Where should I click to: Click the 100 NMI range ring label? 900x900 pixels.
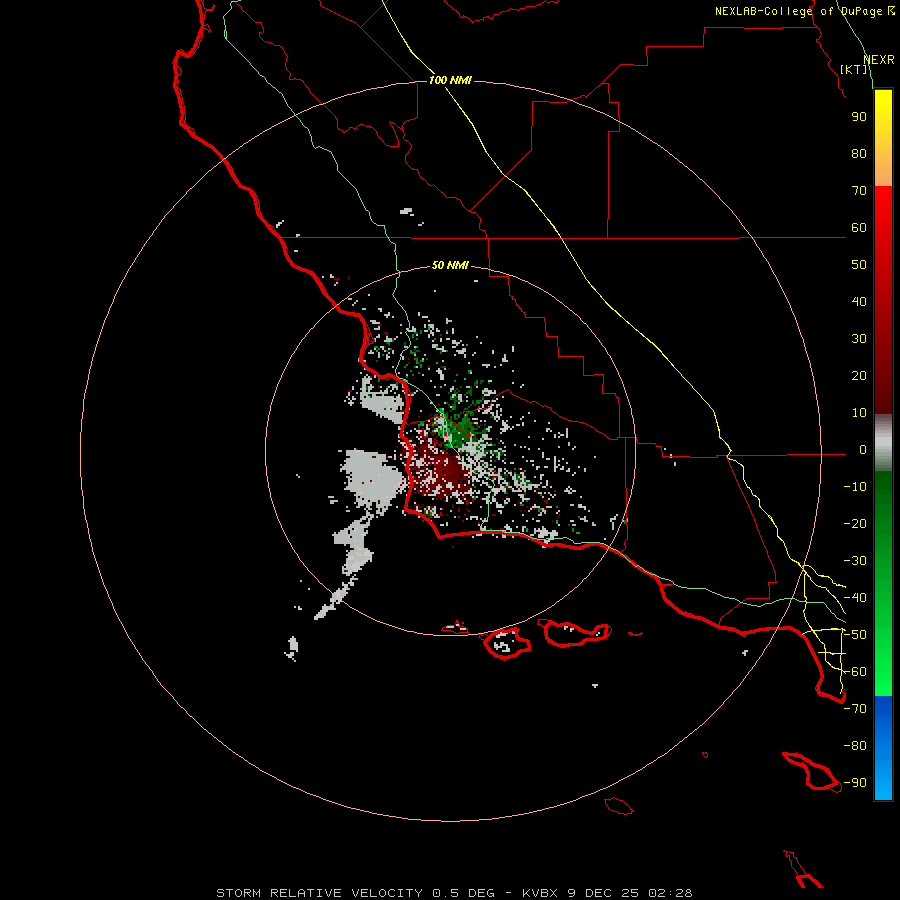click(451, 80)
